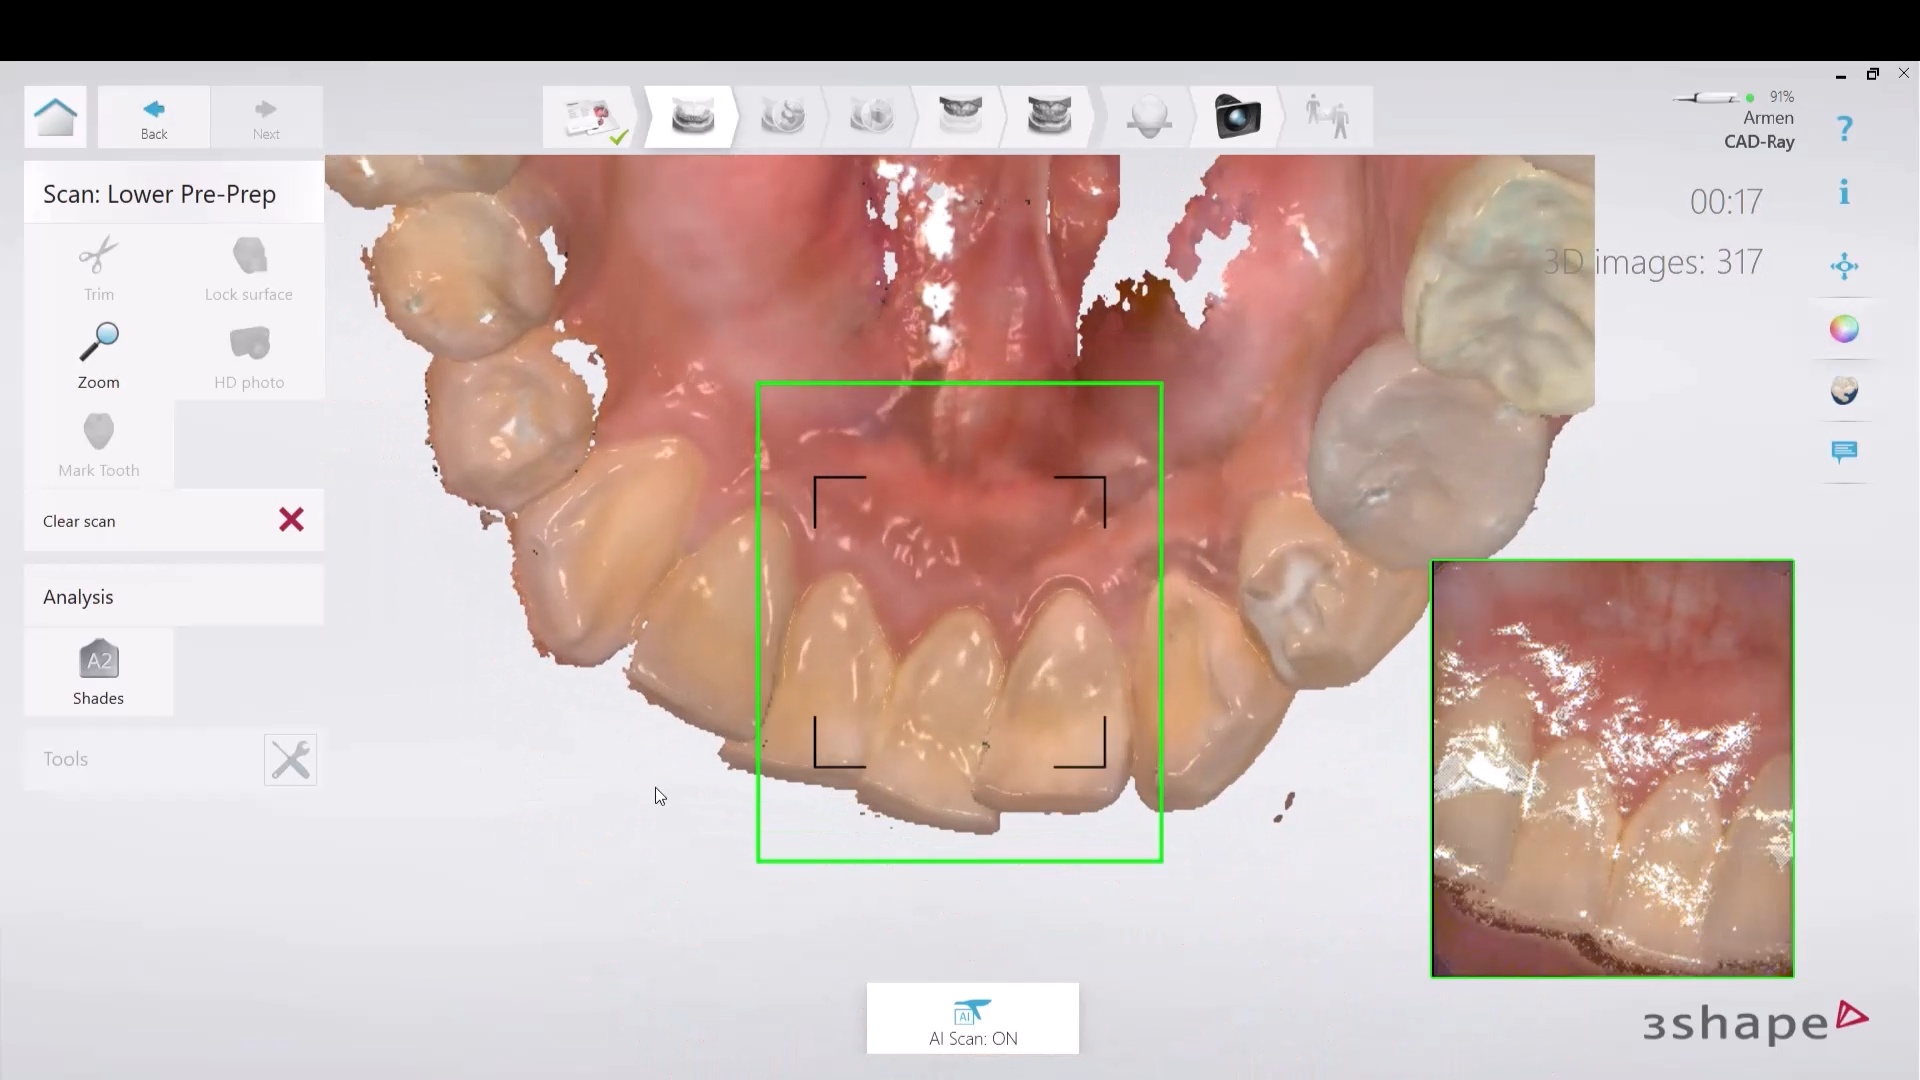The width and height of the screenshot is (1920, 1080).
Task: Open the information icon
Action: (1845, 192)
